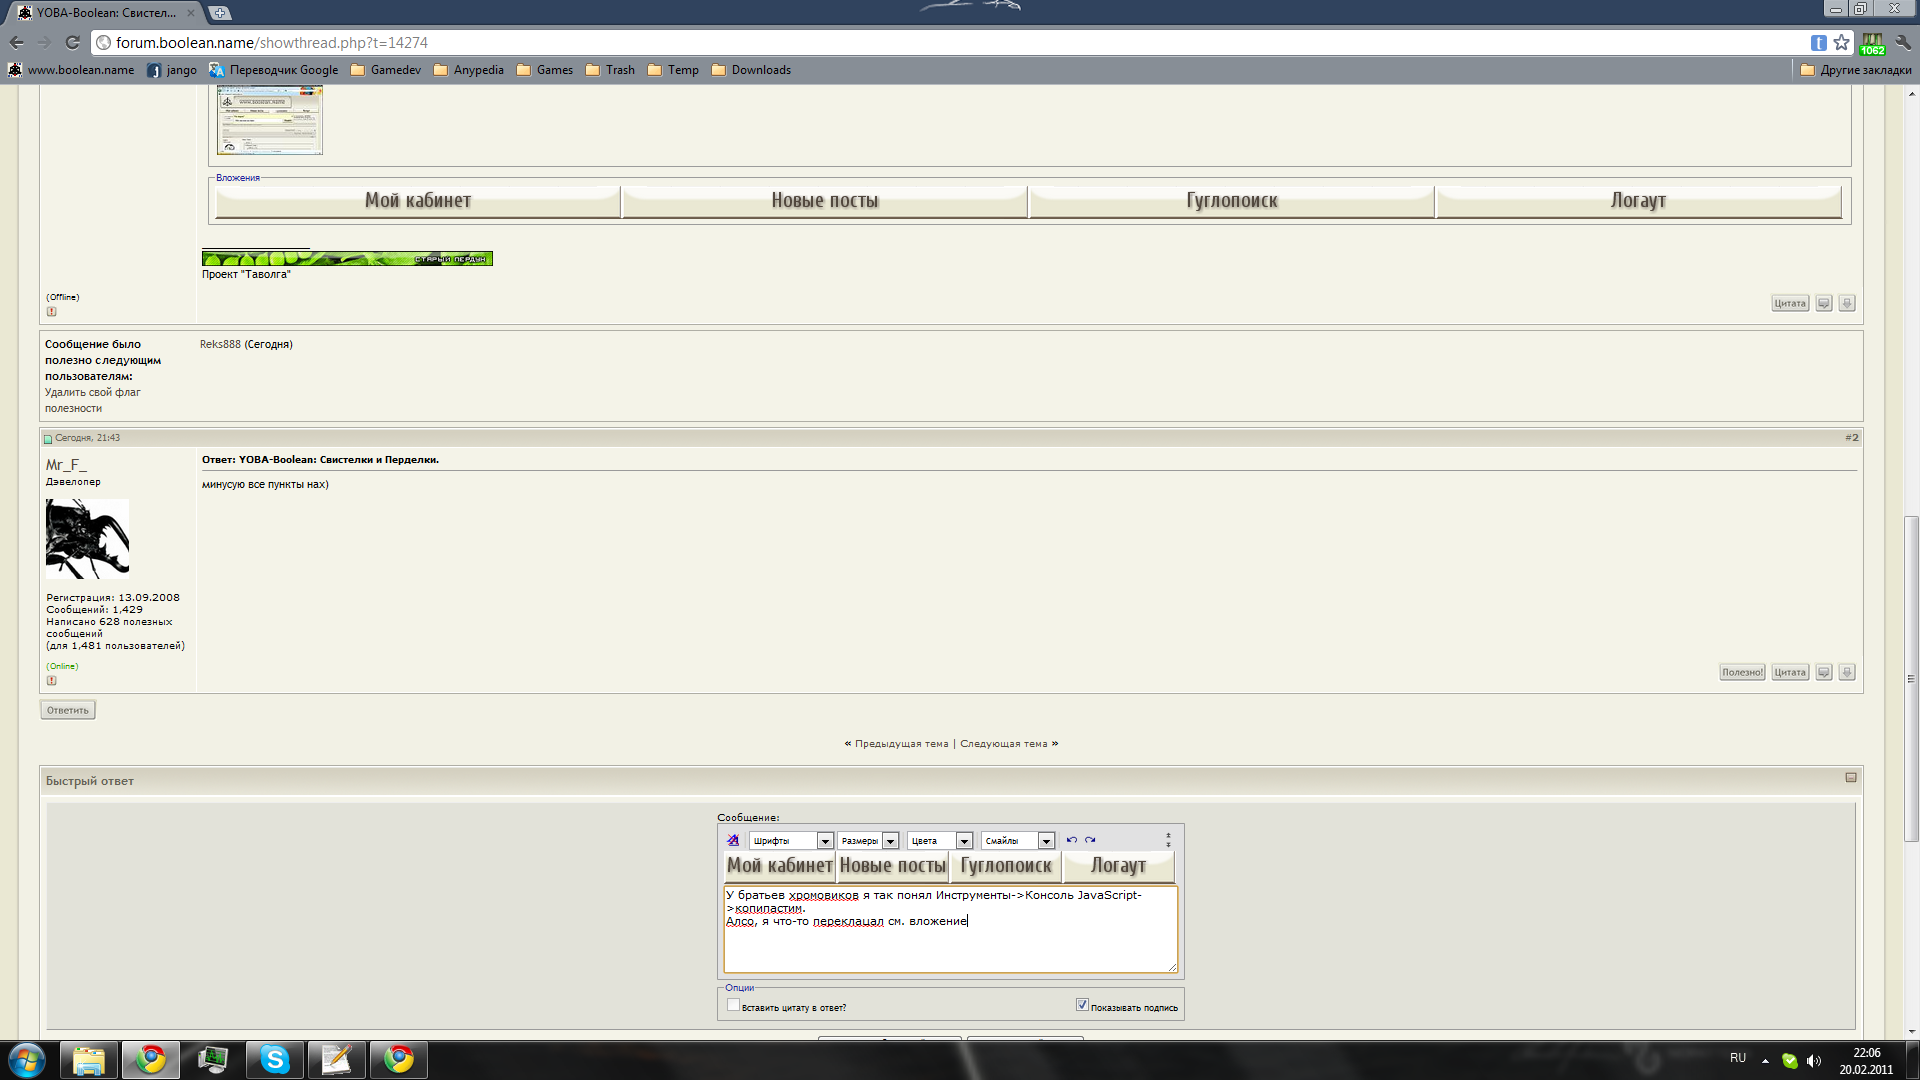Open Skype from the taskbar
Screen dimensions: 1920x1080
[x=274, y=1059]
